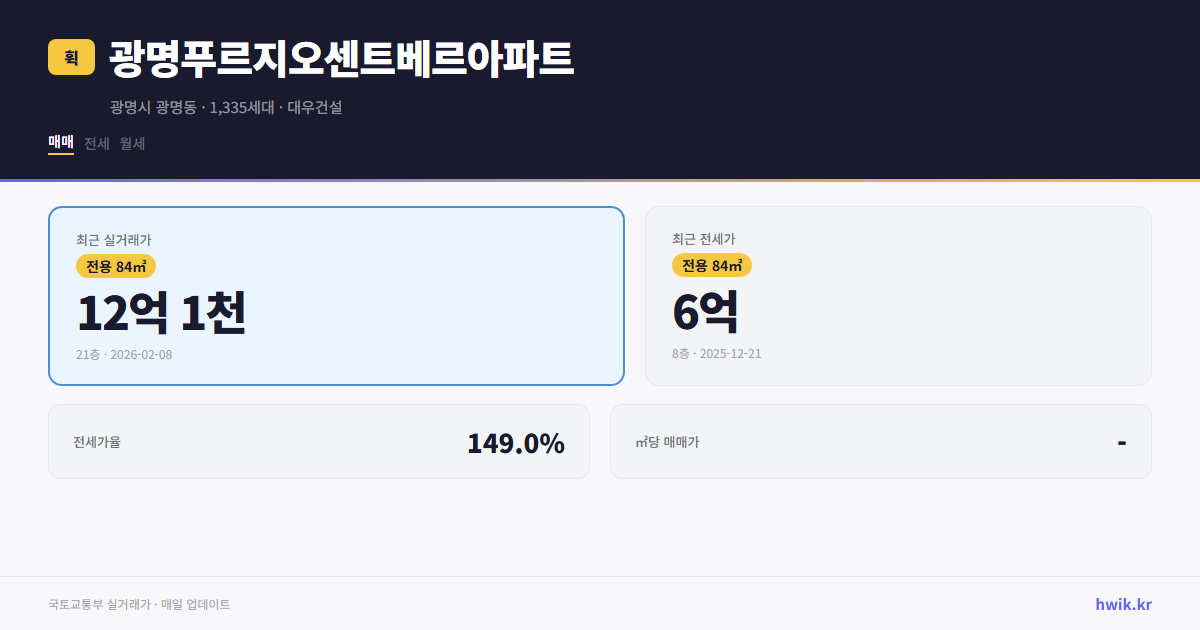Click the dash value in ㎡당 매매가 card

[x=1122, y=441]
